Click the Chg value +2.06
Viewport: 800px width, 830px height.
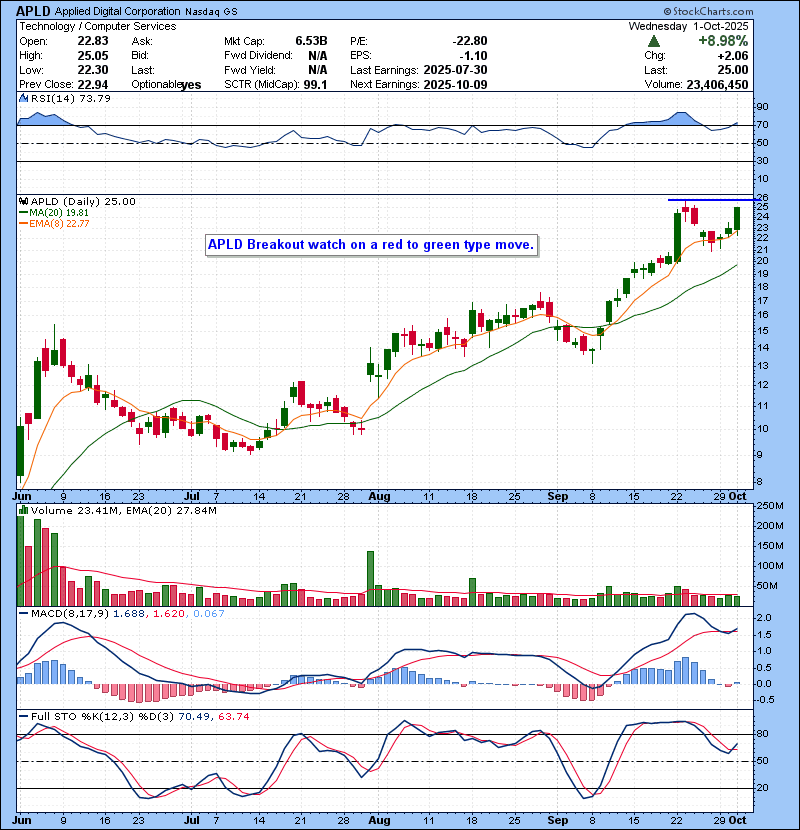pyautogui.click(x=733, y=56)
